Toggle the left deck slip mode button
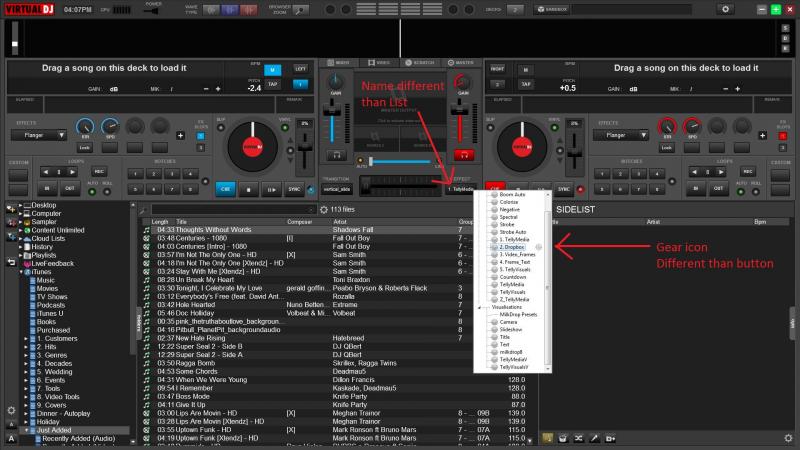The height and width of the screenshot is (450, 800). (x=221, y=128)
